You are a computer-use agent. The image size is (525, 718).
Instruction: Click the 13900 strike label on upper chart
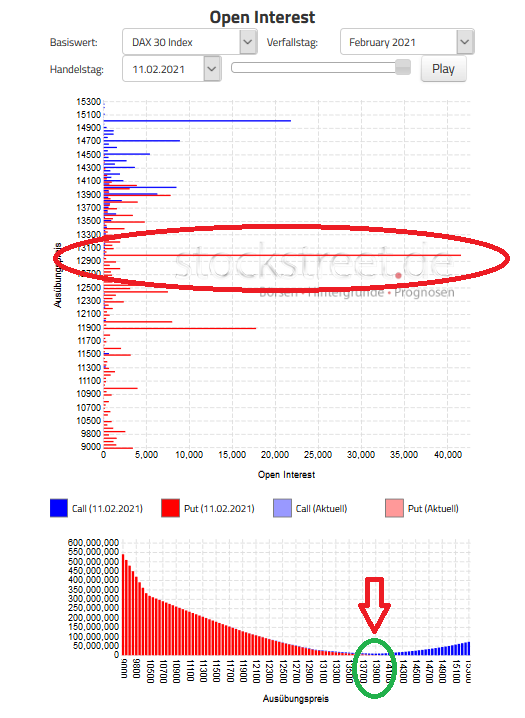[x=89, y=195]
